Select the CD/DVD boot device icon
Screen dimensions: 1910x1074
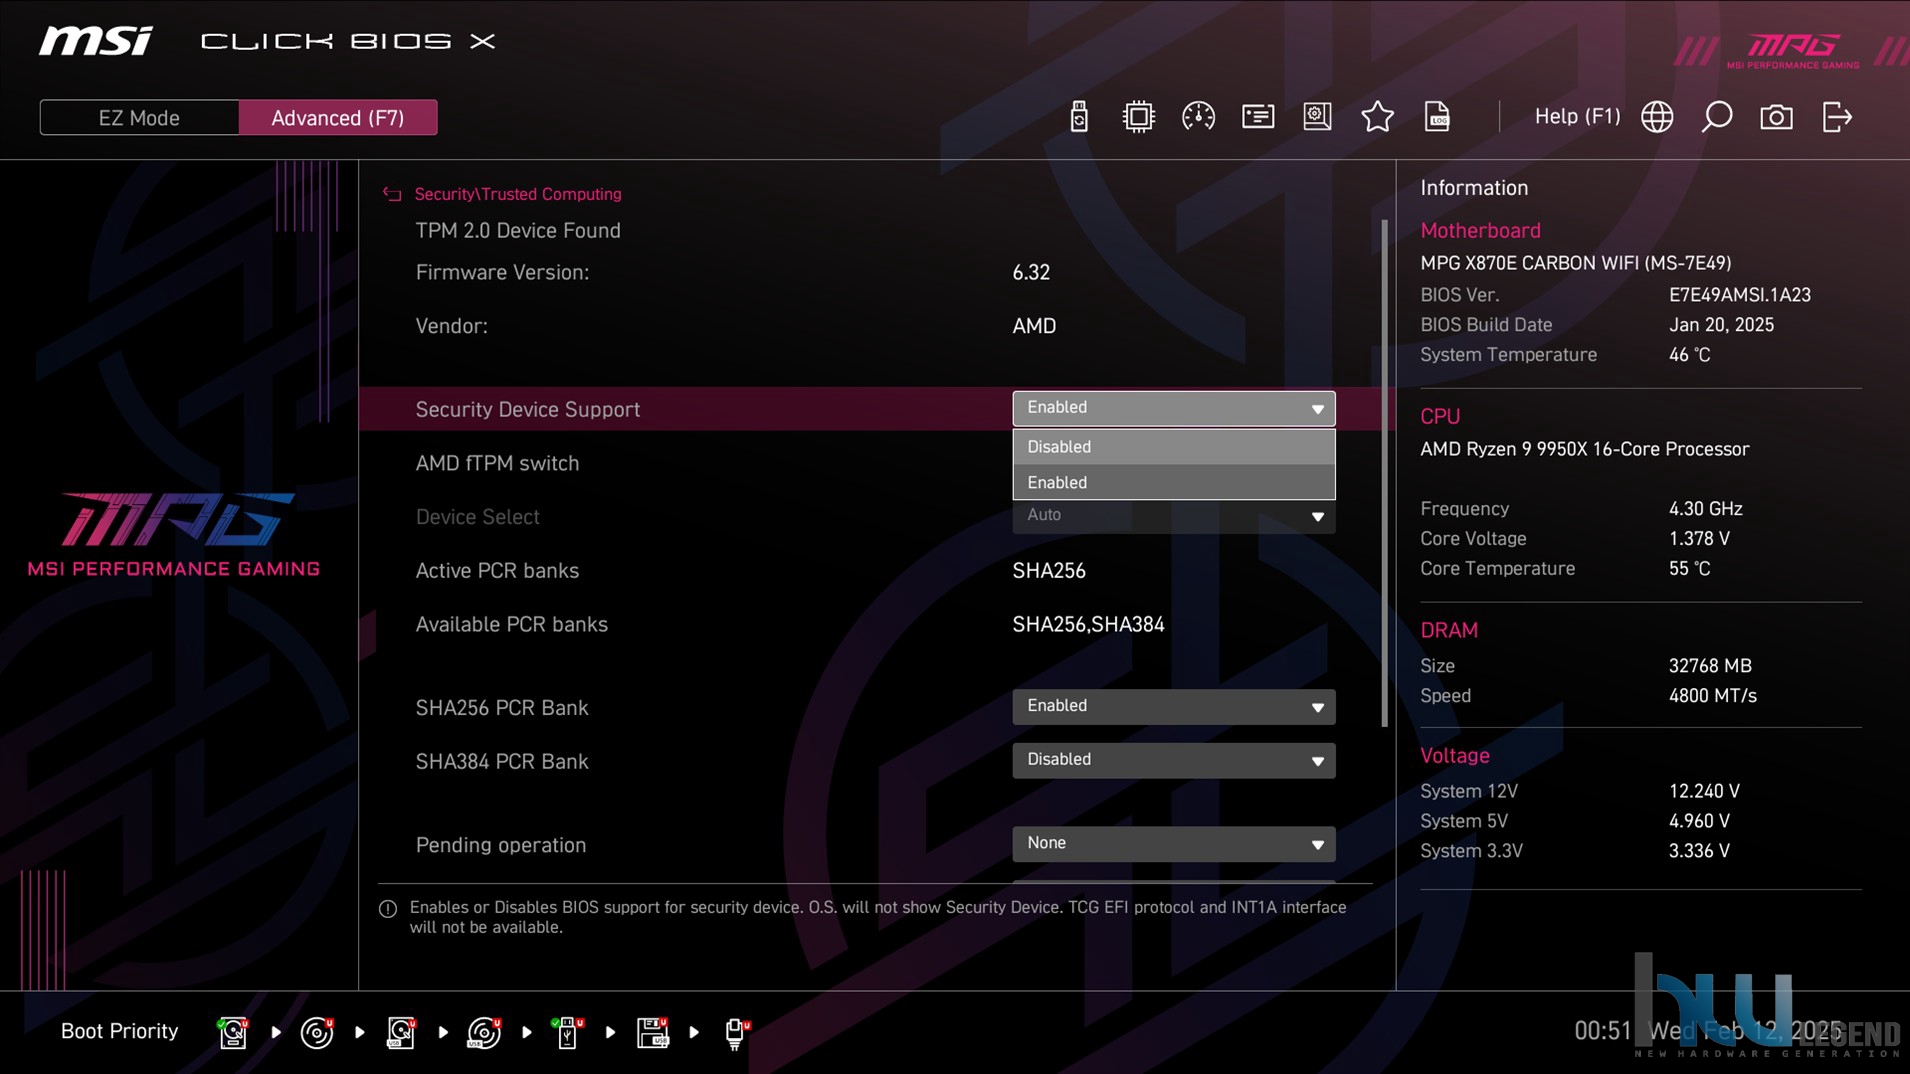pyautogui.click(x=317, y=1032)
